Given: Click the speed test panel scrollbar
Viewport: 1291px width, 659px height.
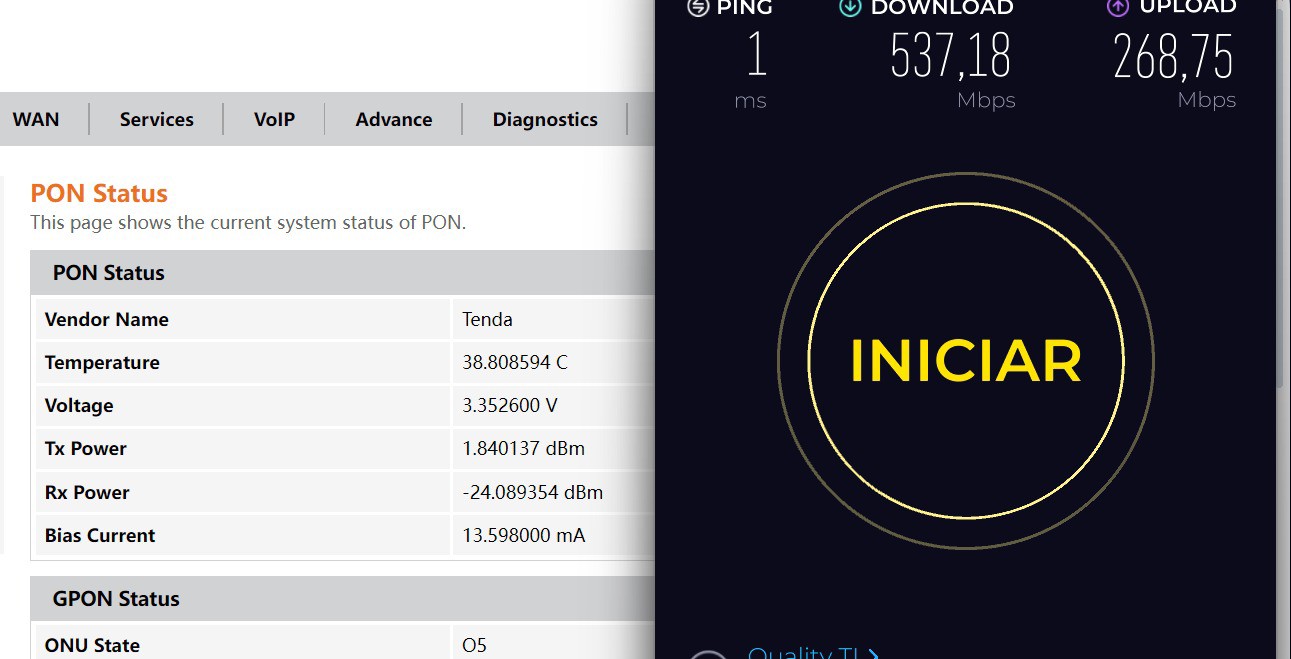Looking at the screenshot, I should point(1283,200).
